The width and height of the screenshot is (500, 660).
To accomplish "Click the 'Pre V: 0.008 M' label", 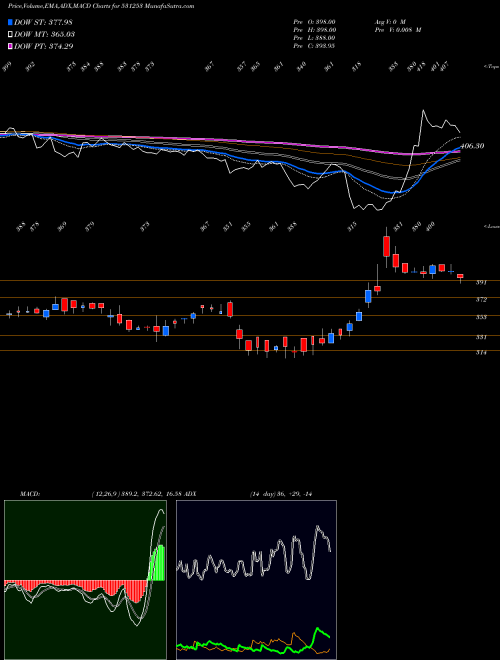I will click(x=398, y=30).
